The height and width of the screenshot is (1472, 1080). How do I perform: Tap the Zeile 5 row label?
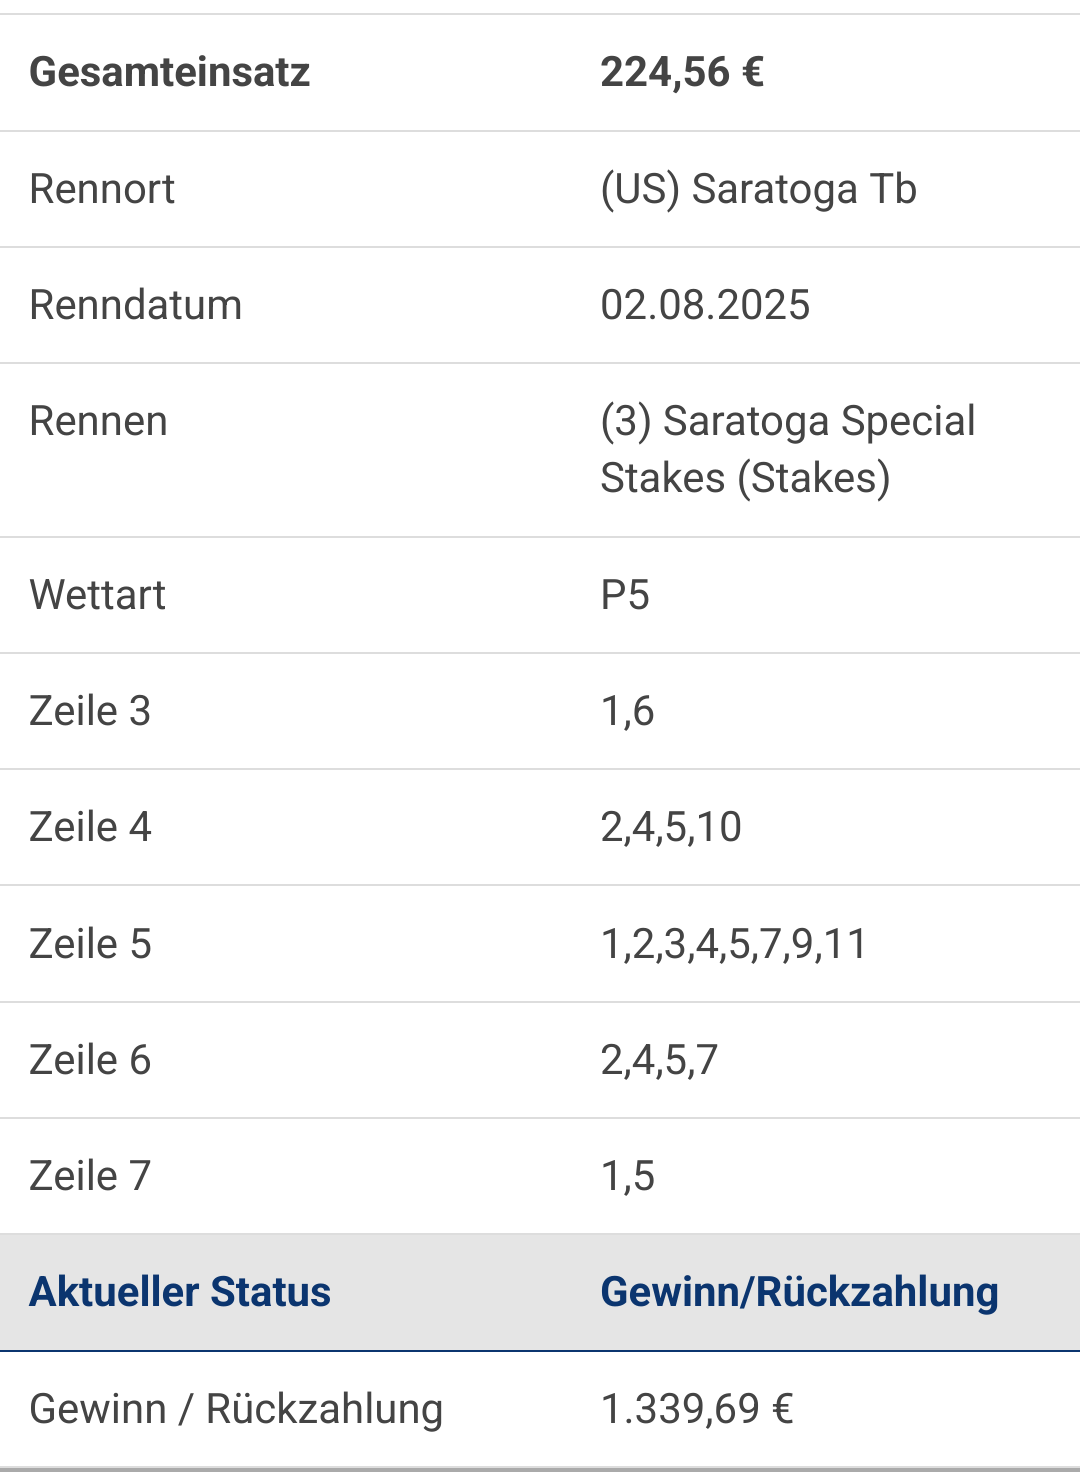point(90,944)
